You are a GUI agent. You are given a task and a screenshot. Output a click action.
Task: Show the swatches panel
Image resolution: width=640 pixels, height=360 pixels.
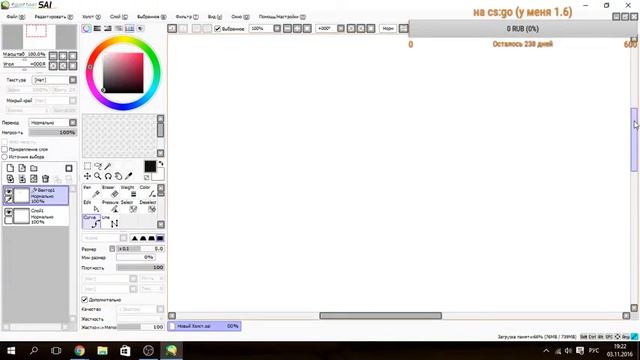[x=129, y=28]
